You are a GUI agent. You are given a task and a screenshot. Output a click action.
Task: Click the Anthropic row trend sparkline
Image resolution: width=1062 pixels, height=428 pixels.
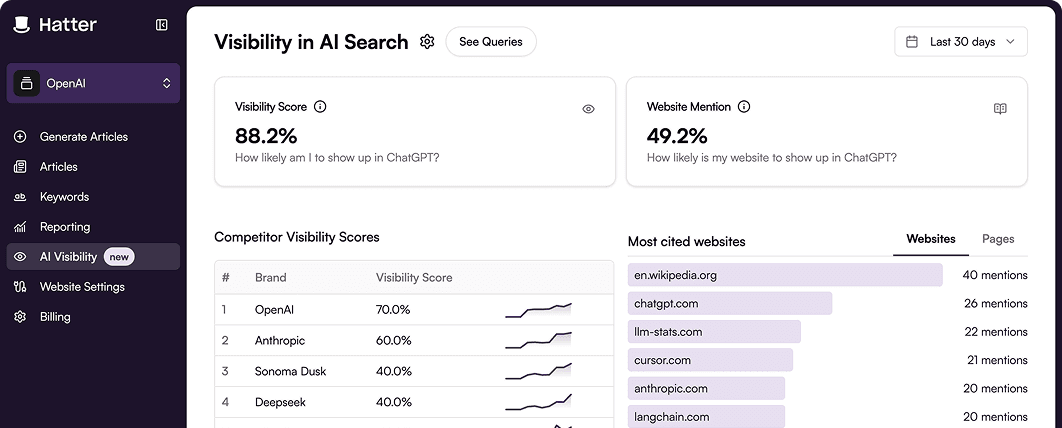[538, 340]
